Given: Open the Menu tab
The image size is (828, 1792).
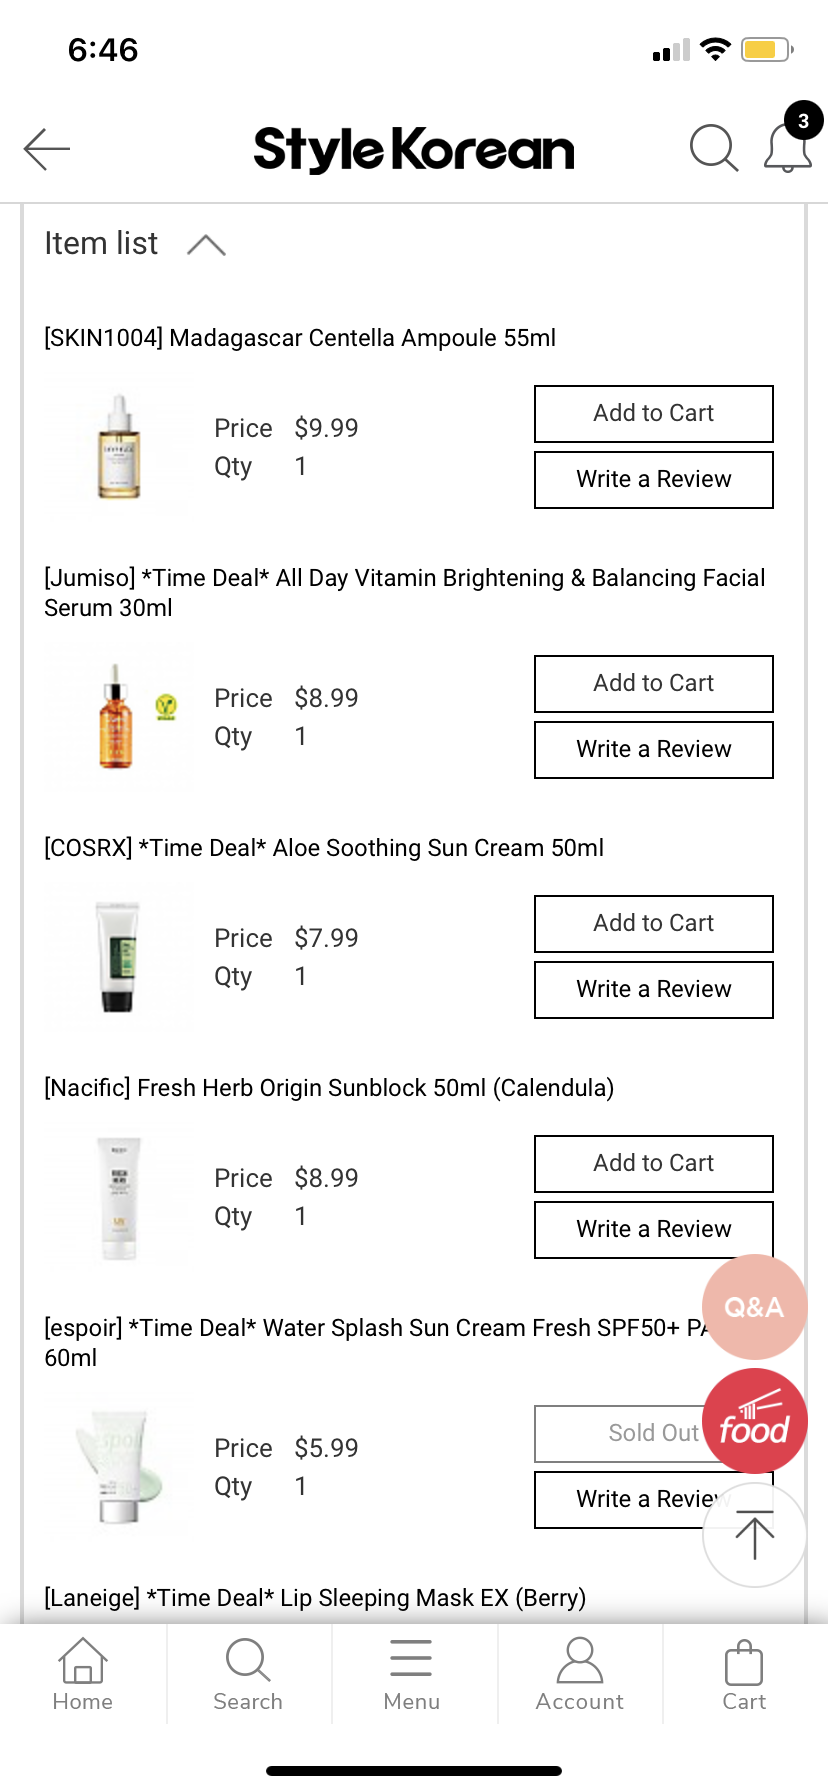Looking at the screenshot, I should 412,1674.
